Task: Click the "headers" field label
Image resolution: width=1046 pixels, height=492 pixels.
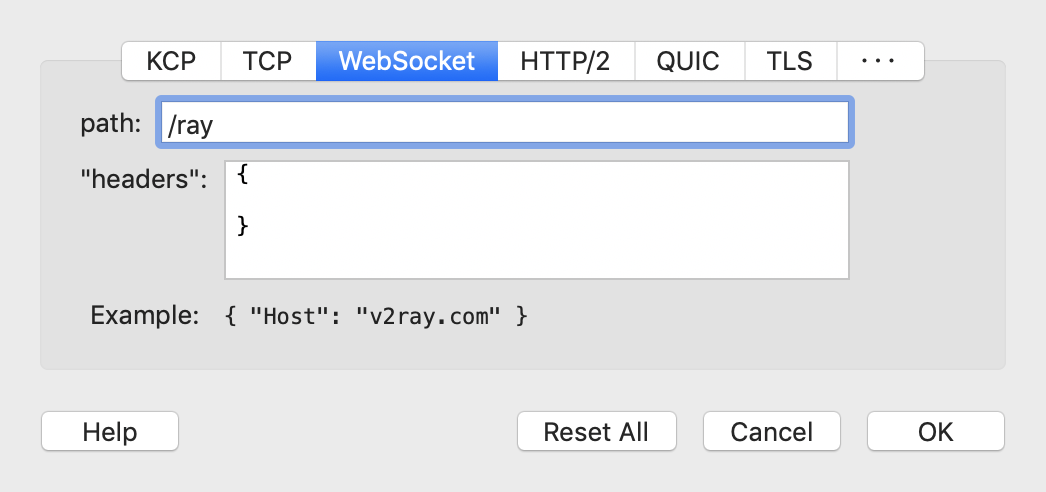Action: pos(144,179)
